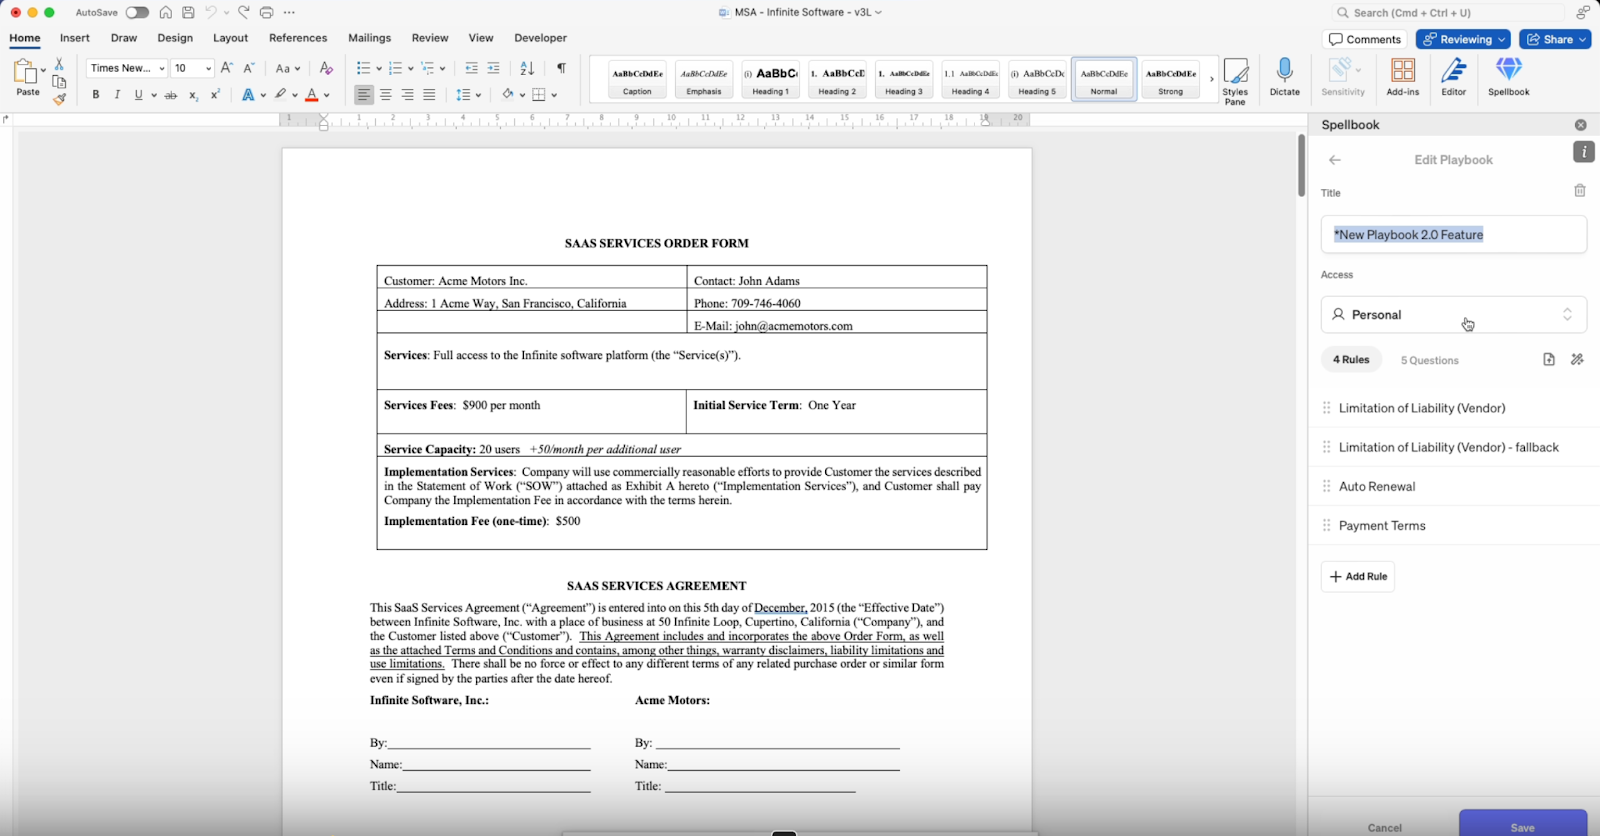Apply the Heading 1 style
The image size is (1600, 836).
click(x=770, y=79)
